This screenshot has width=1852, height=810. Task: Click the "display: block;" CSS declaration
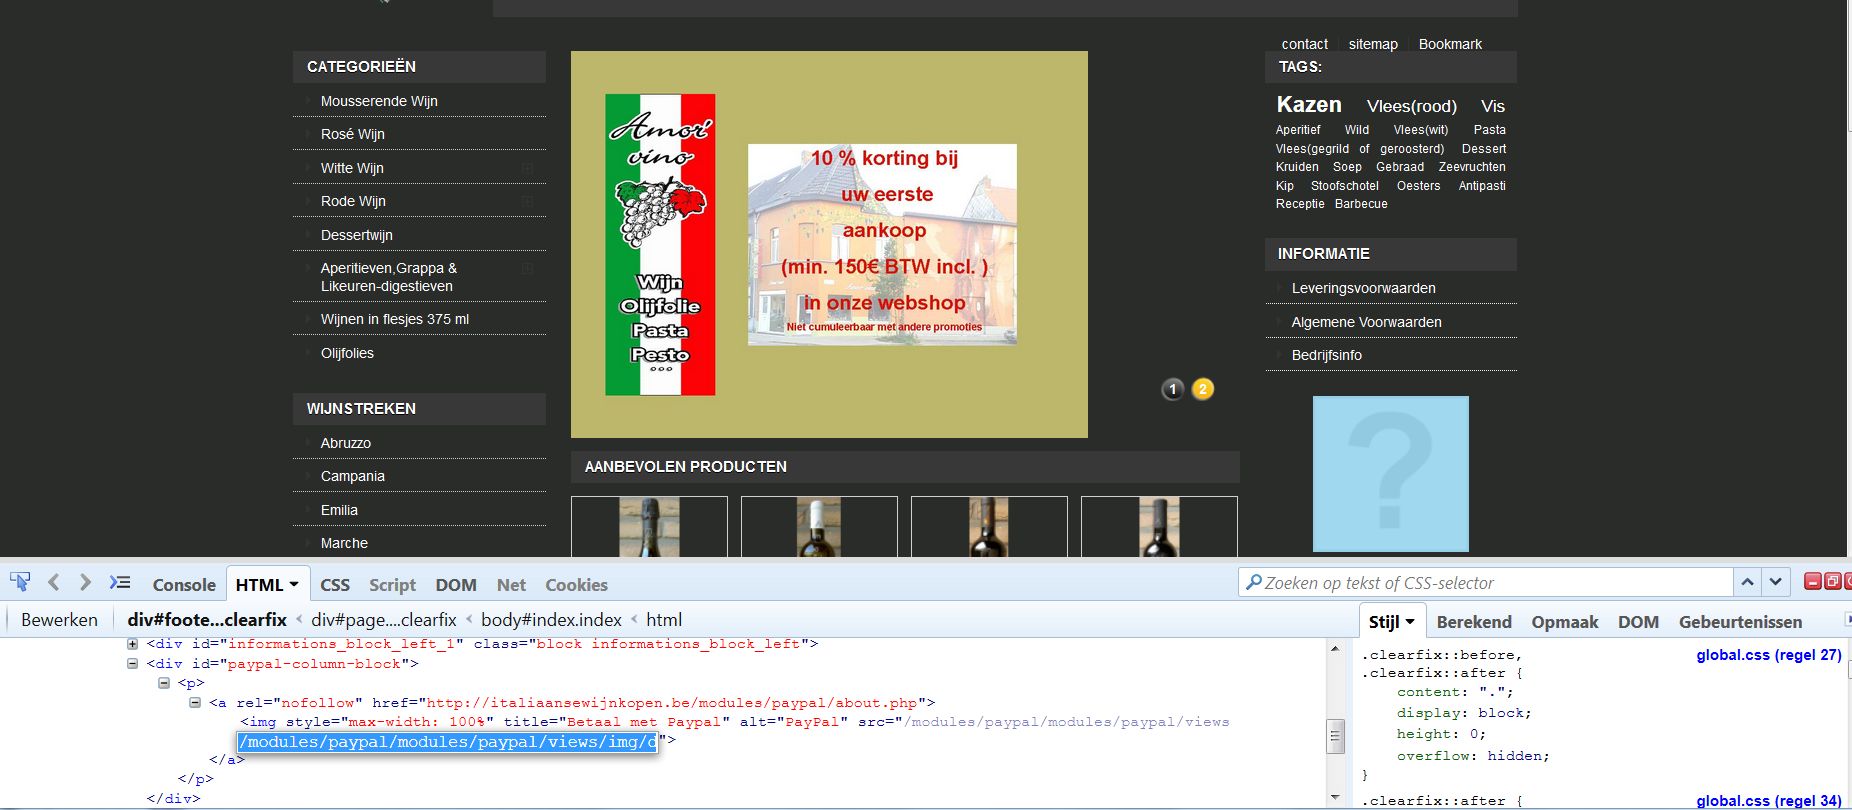1464,713
